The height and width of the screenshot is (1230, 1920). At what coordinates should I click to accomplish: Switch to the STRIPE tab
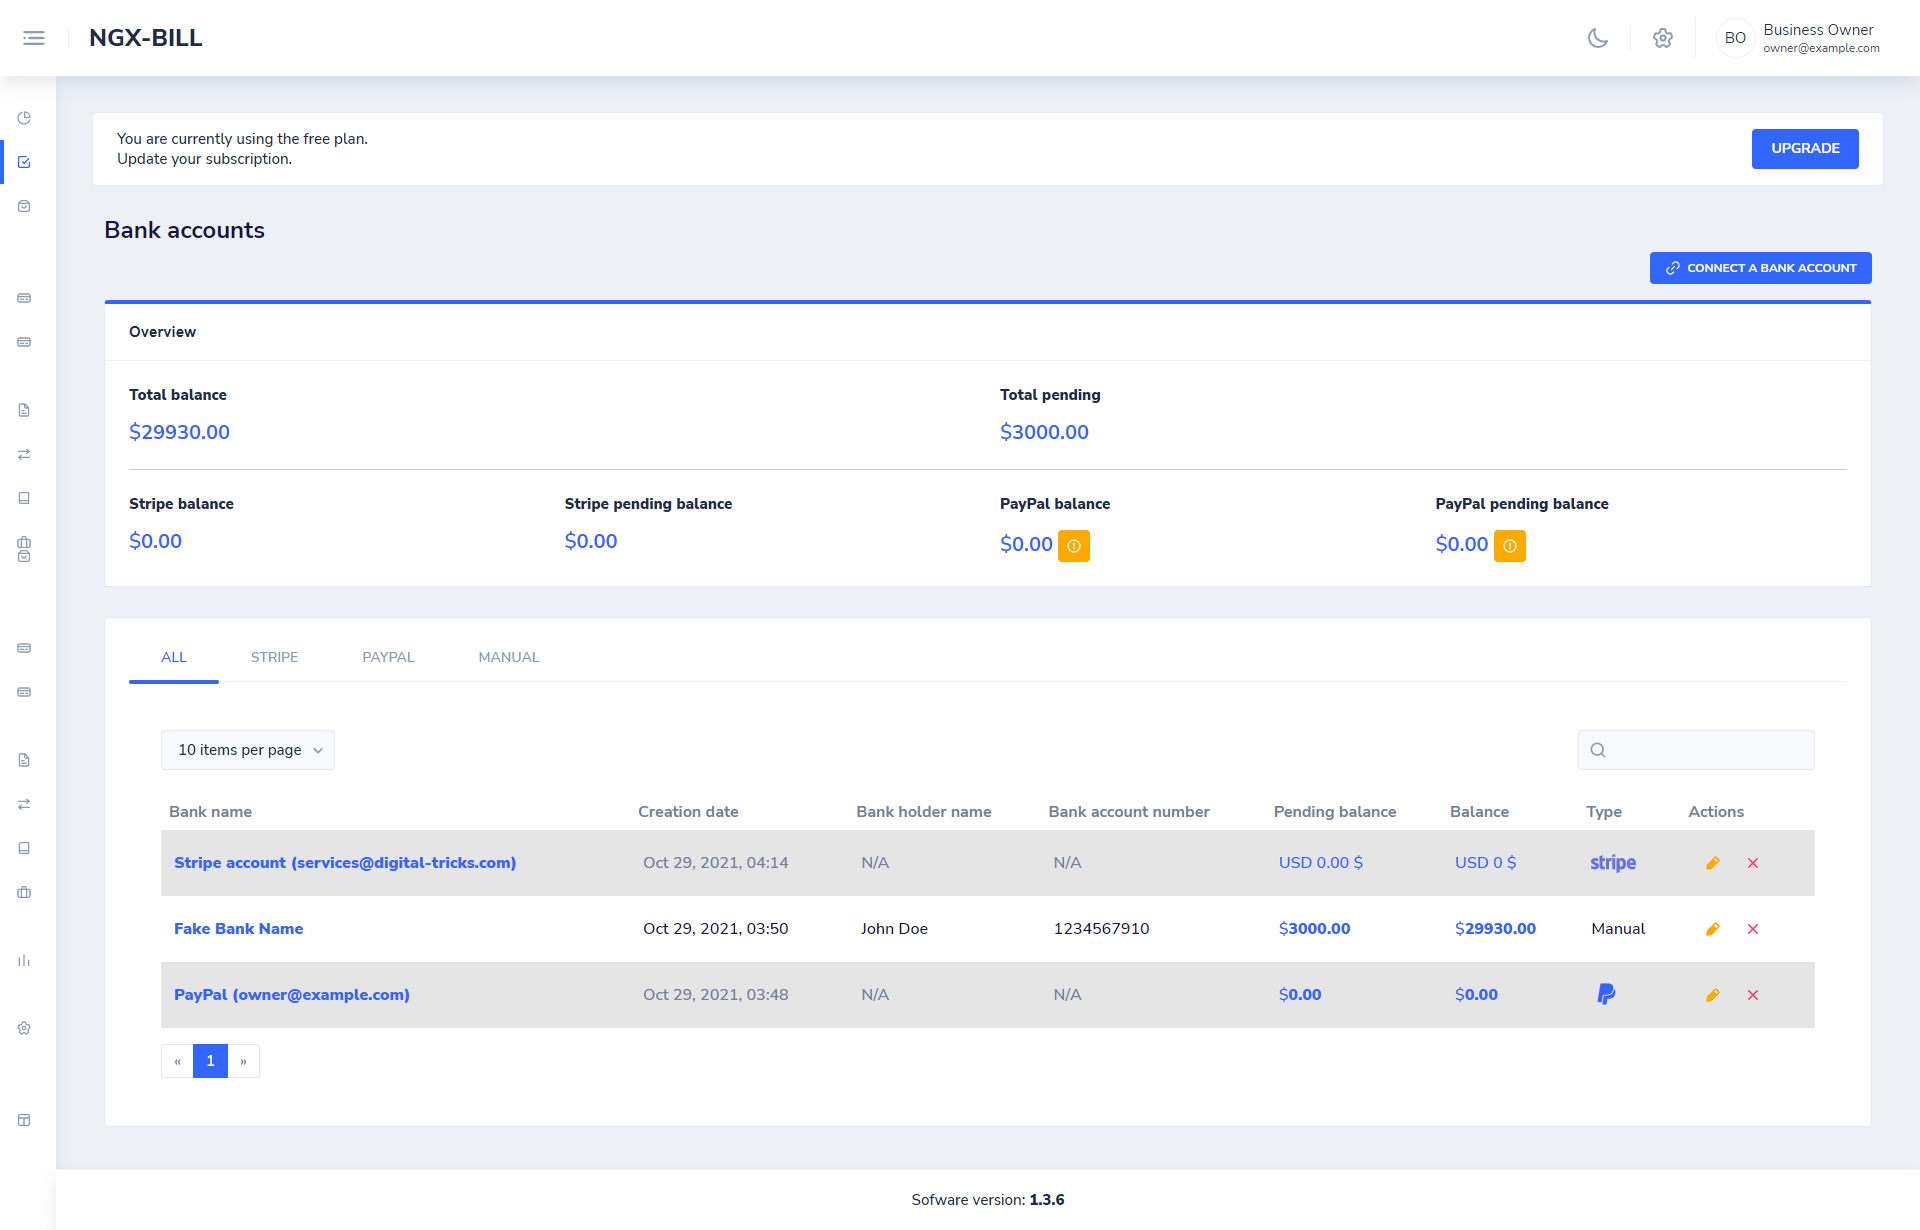(x=274, y=657)
